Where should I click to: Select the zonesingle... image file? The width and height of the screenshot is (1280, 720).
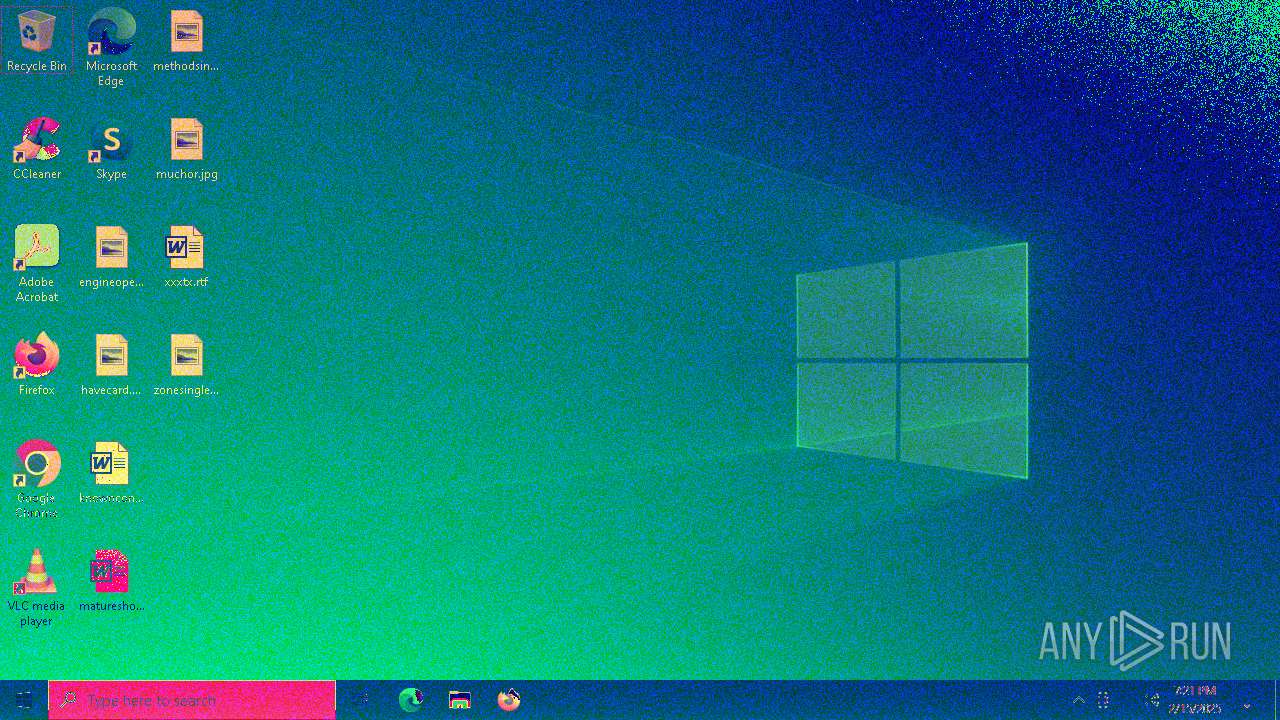[x=186, y=365]
